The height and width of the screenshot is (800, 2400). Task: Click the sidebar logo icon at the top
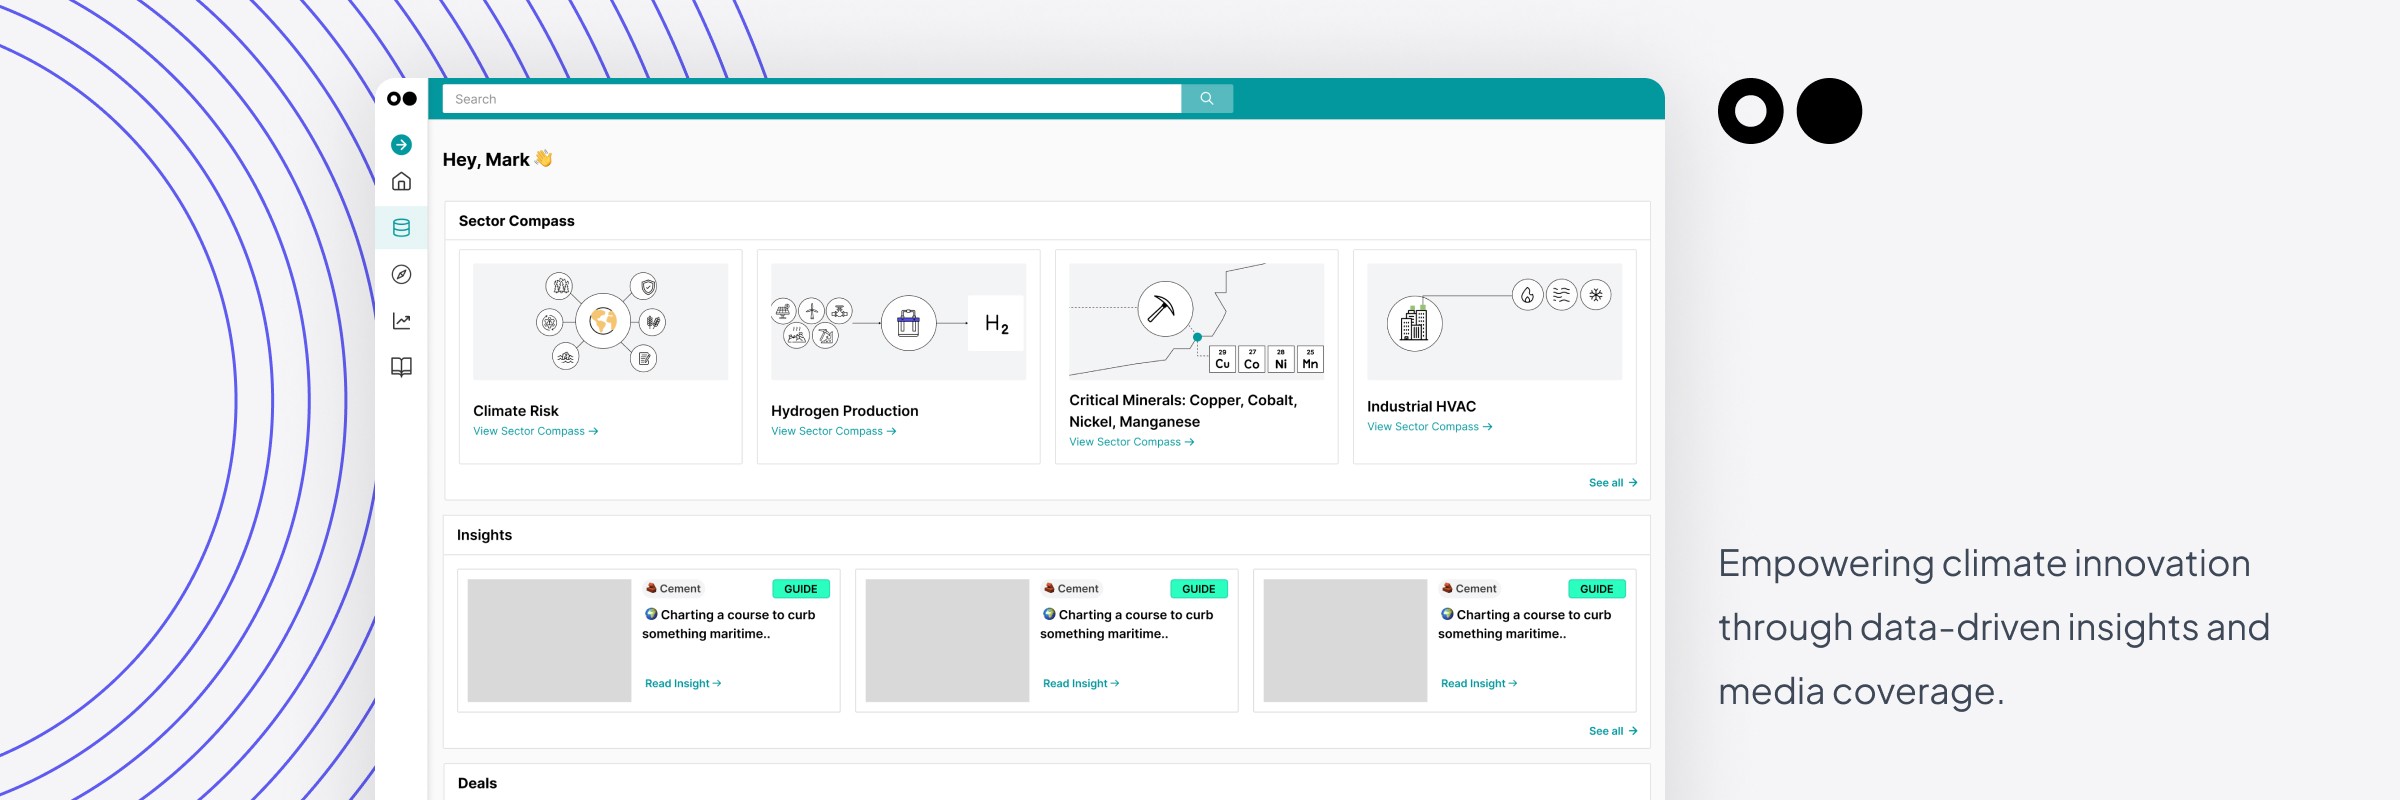click(402, 99)
